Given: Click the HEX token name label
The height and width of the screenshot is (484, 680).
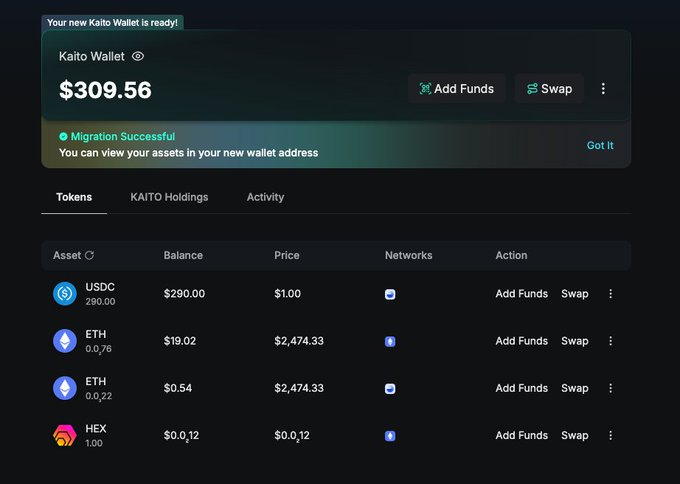Looking at the screenshot, I should [96, 428].
